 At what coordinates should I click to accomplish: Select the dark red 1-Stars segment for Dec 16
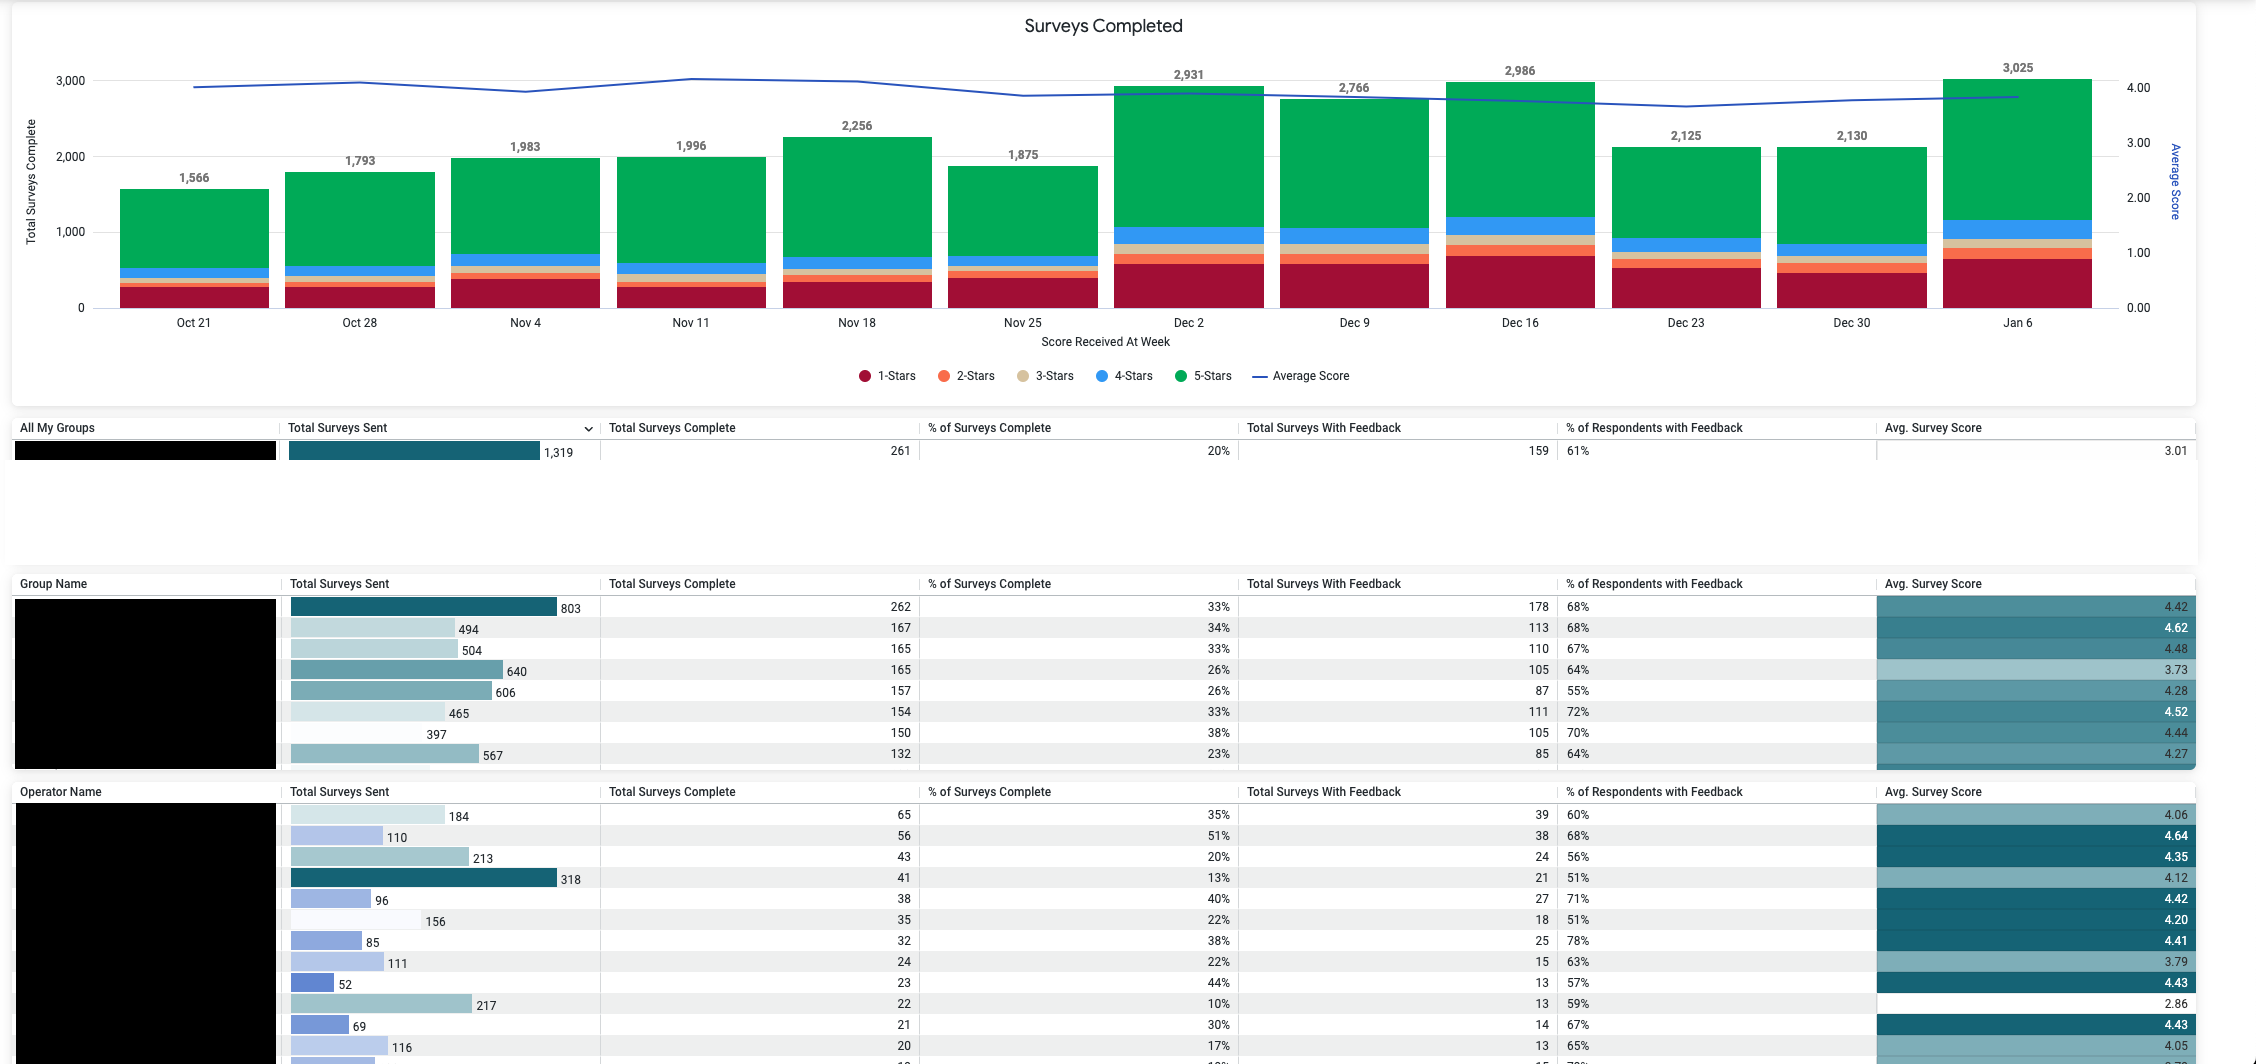(x=1519, y=282)
